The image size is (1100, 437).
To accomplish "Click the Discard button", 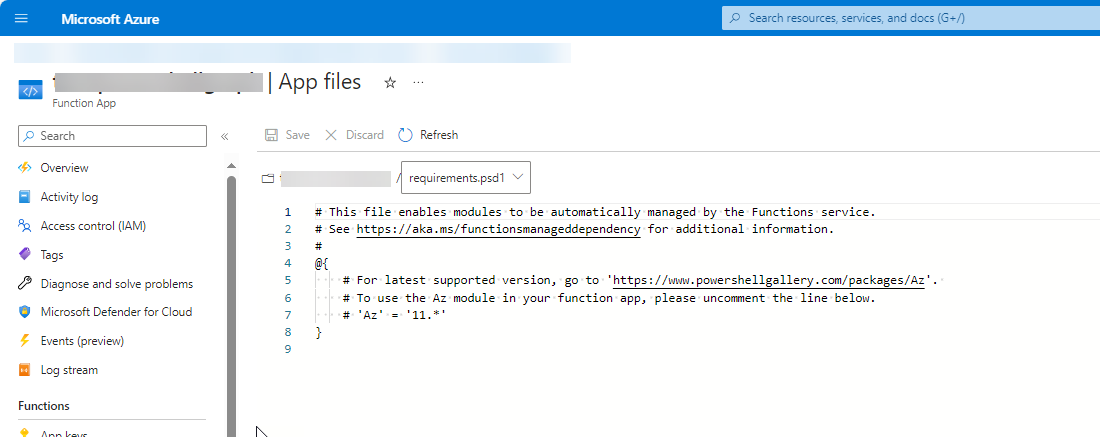I will [x=354, y=135].
